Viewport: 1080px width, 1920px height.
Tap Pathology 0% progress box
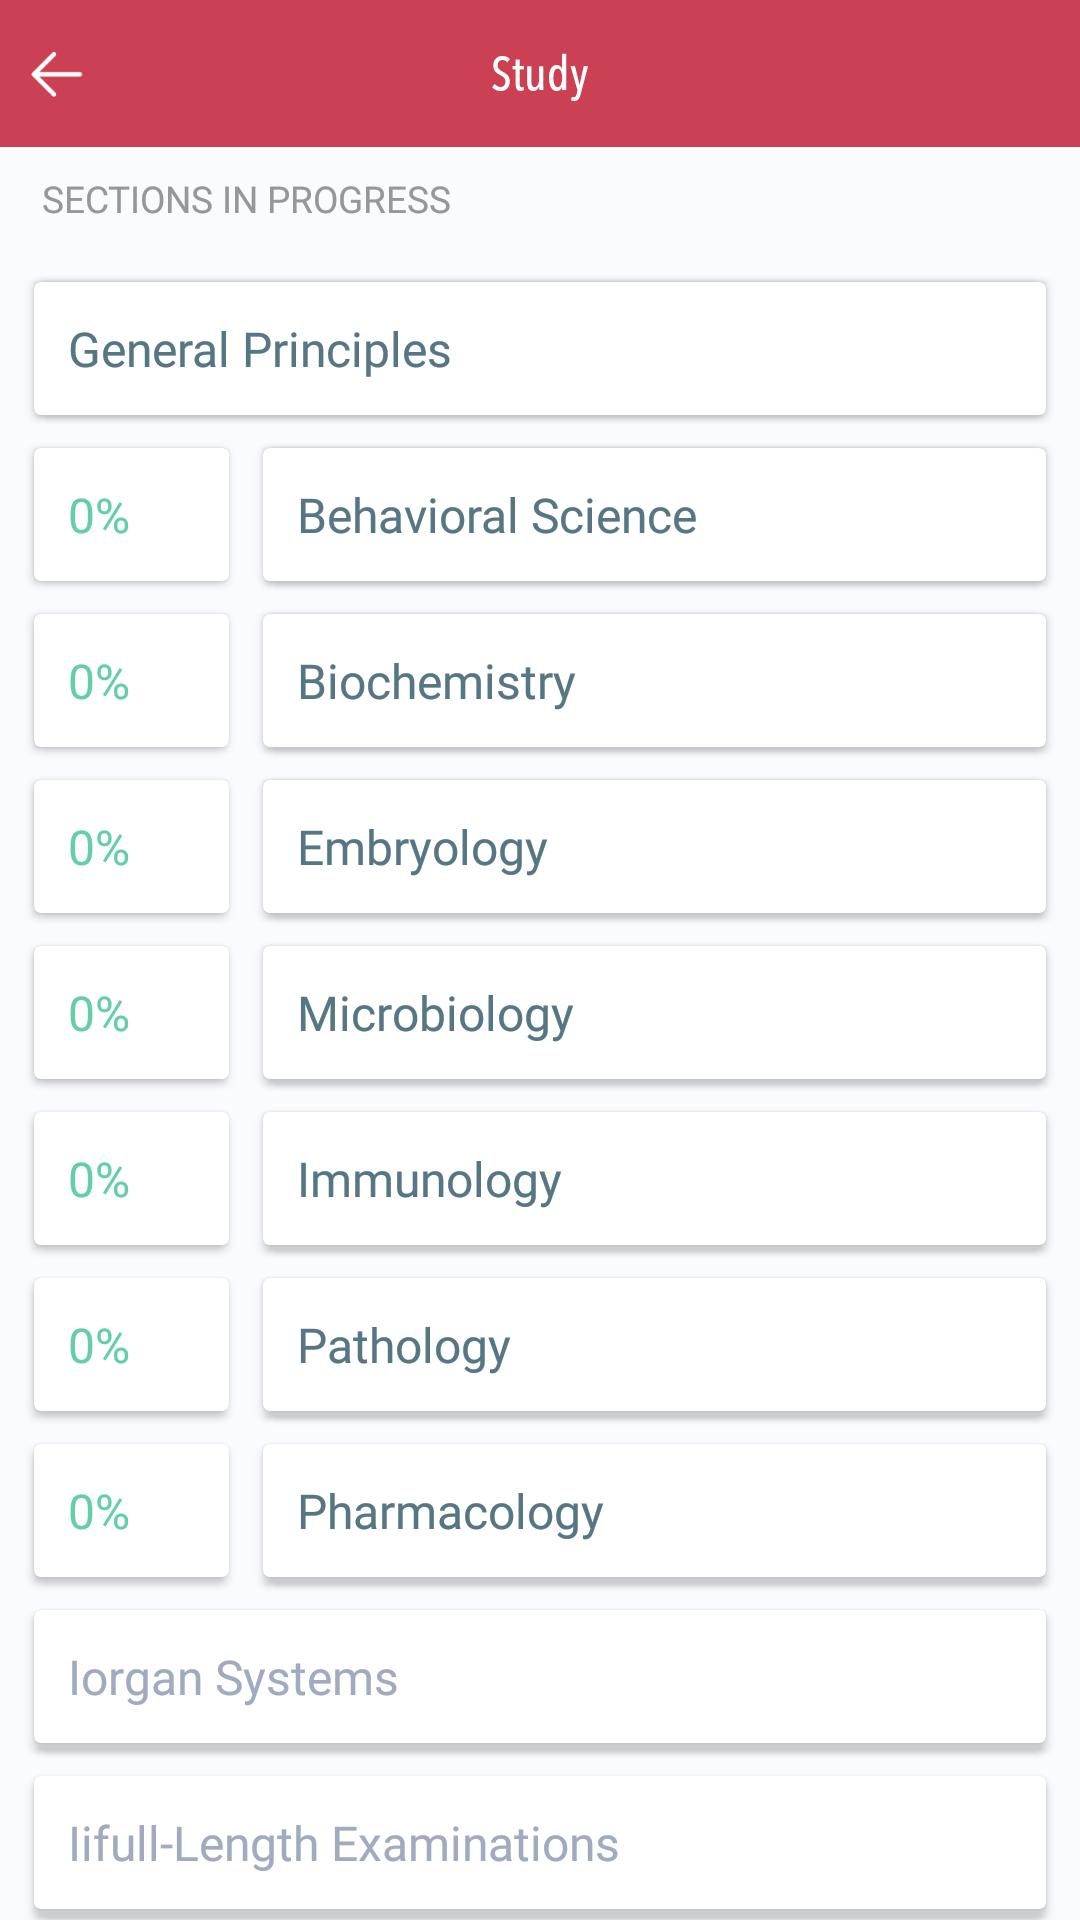click(x=131, y=1345)
